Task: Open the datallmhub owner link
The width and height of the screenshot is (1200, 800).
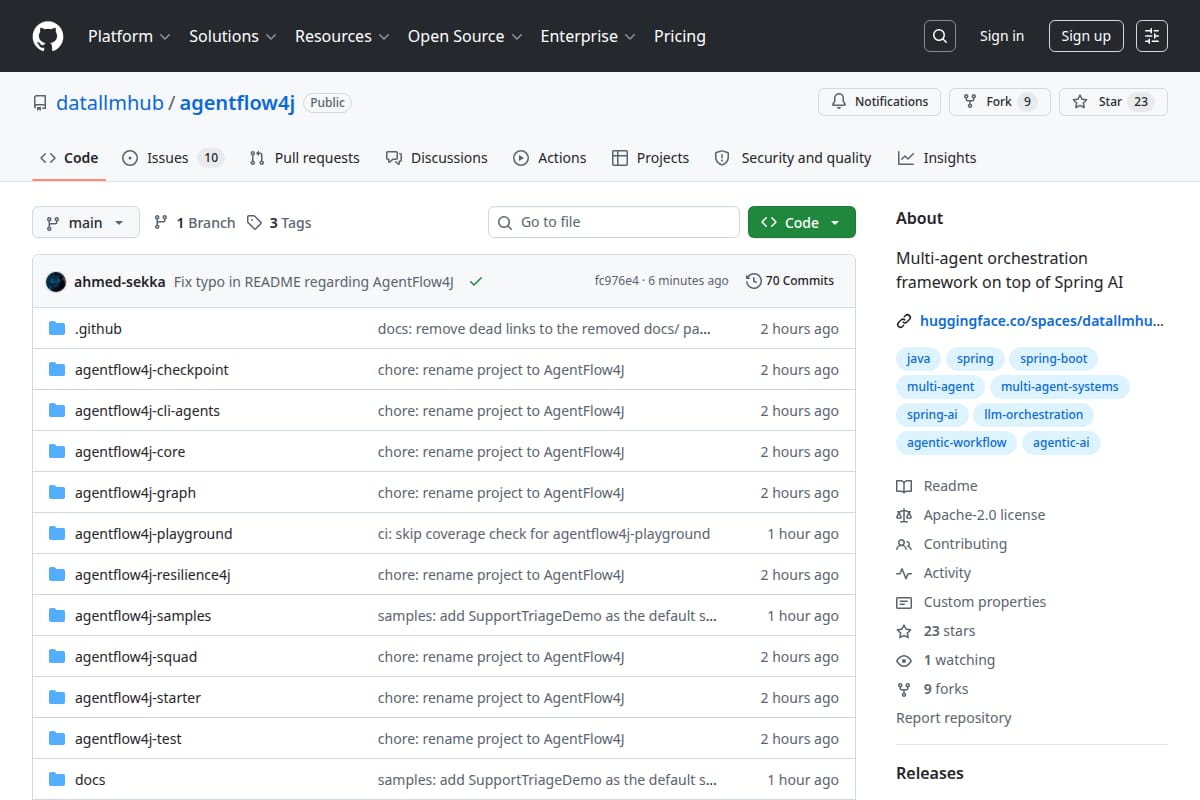Action: click(110, 102)
